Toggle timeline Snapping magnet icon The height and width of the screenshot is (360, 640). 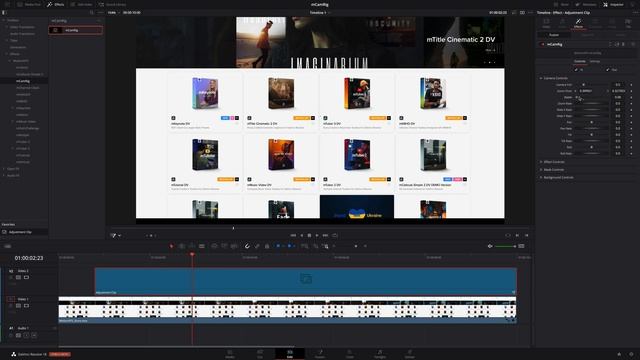point(247,246)
